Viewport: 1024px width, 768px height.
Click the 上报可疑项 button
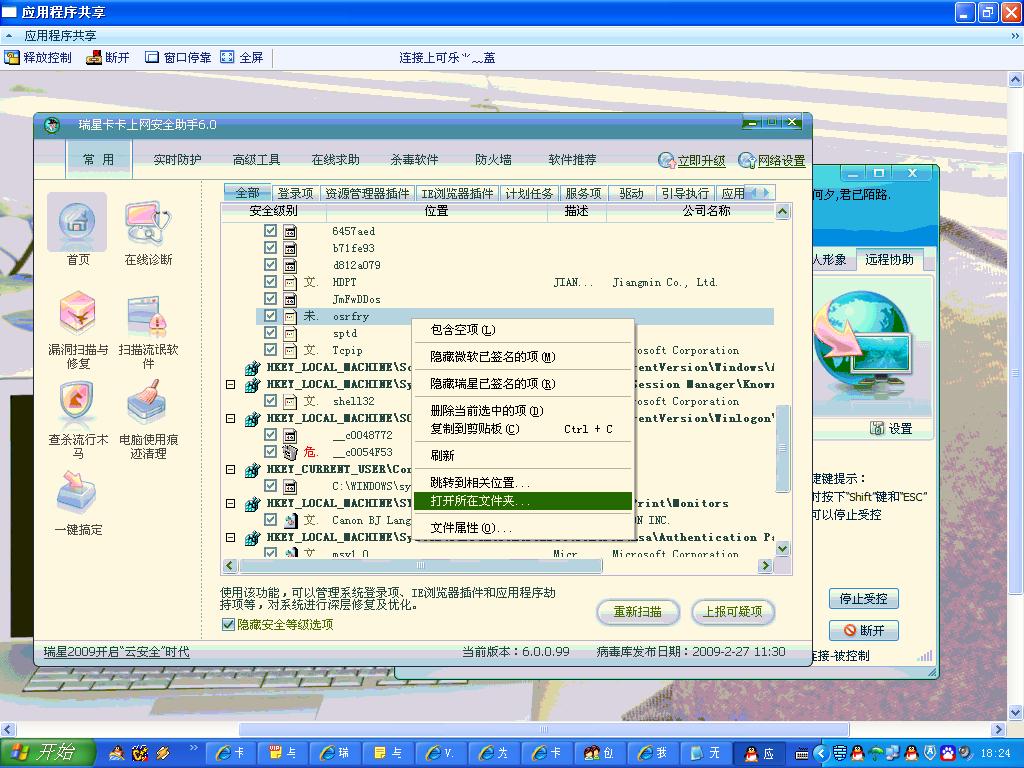(x=732, y=612)
